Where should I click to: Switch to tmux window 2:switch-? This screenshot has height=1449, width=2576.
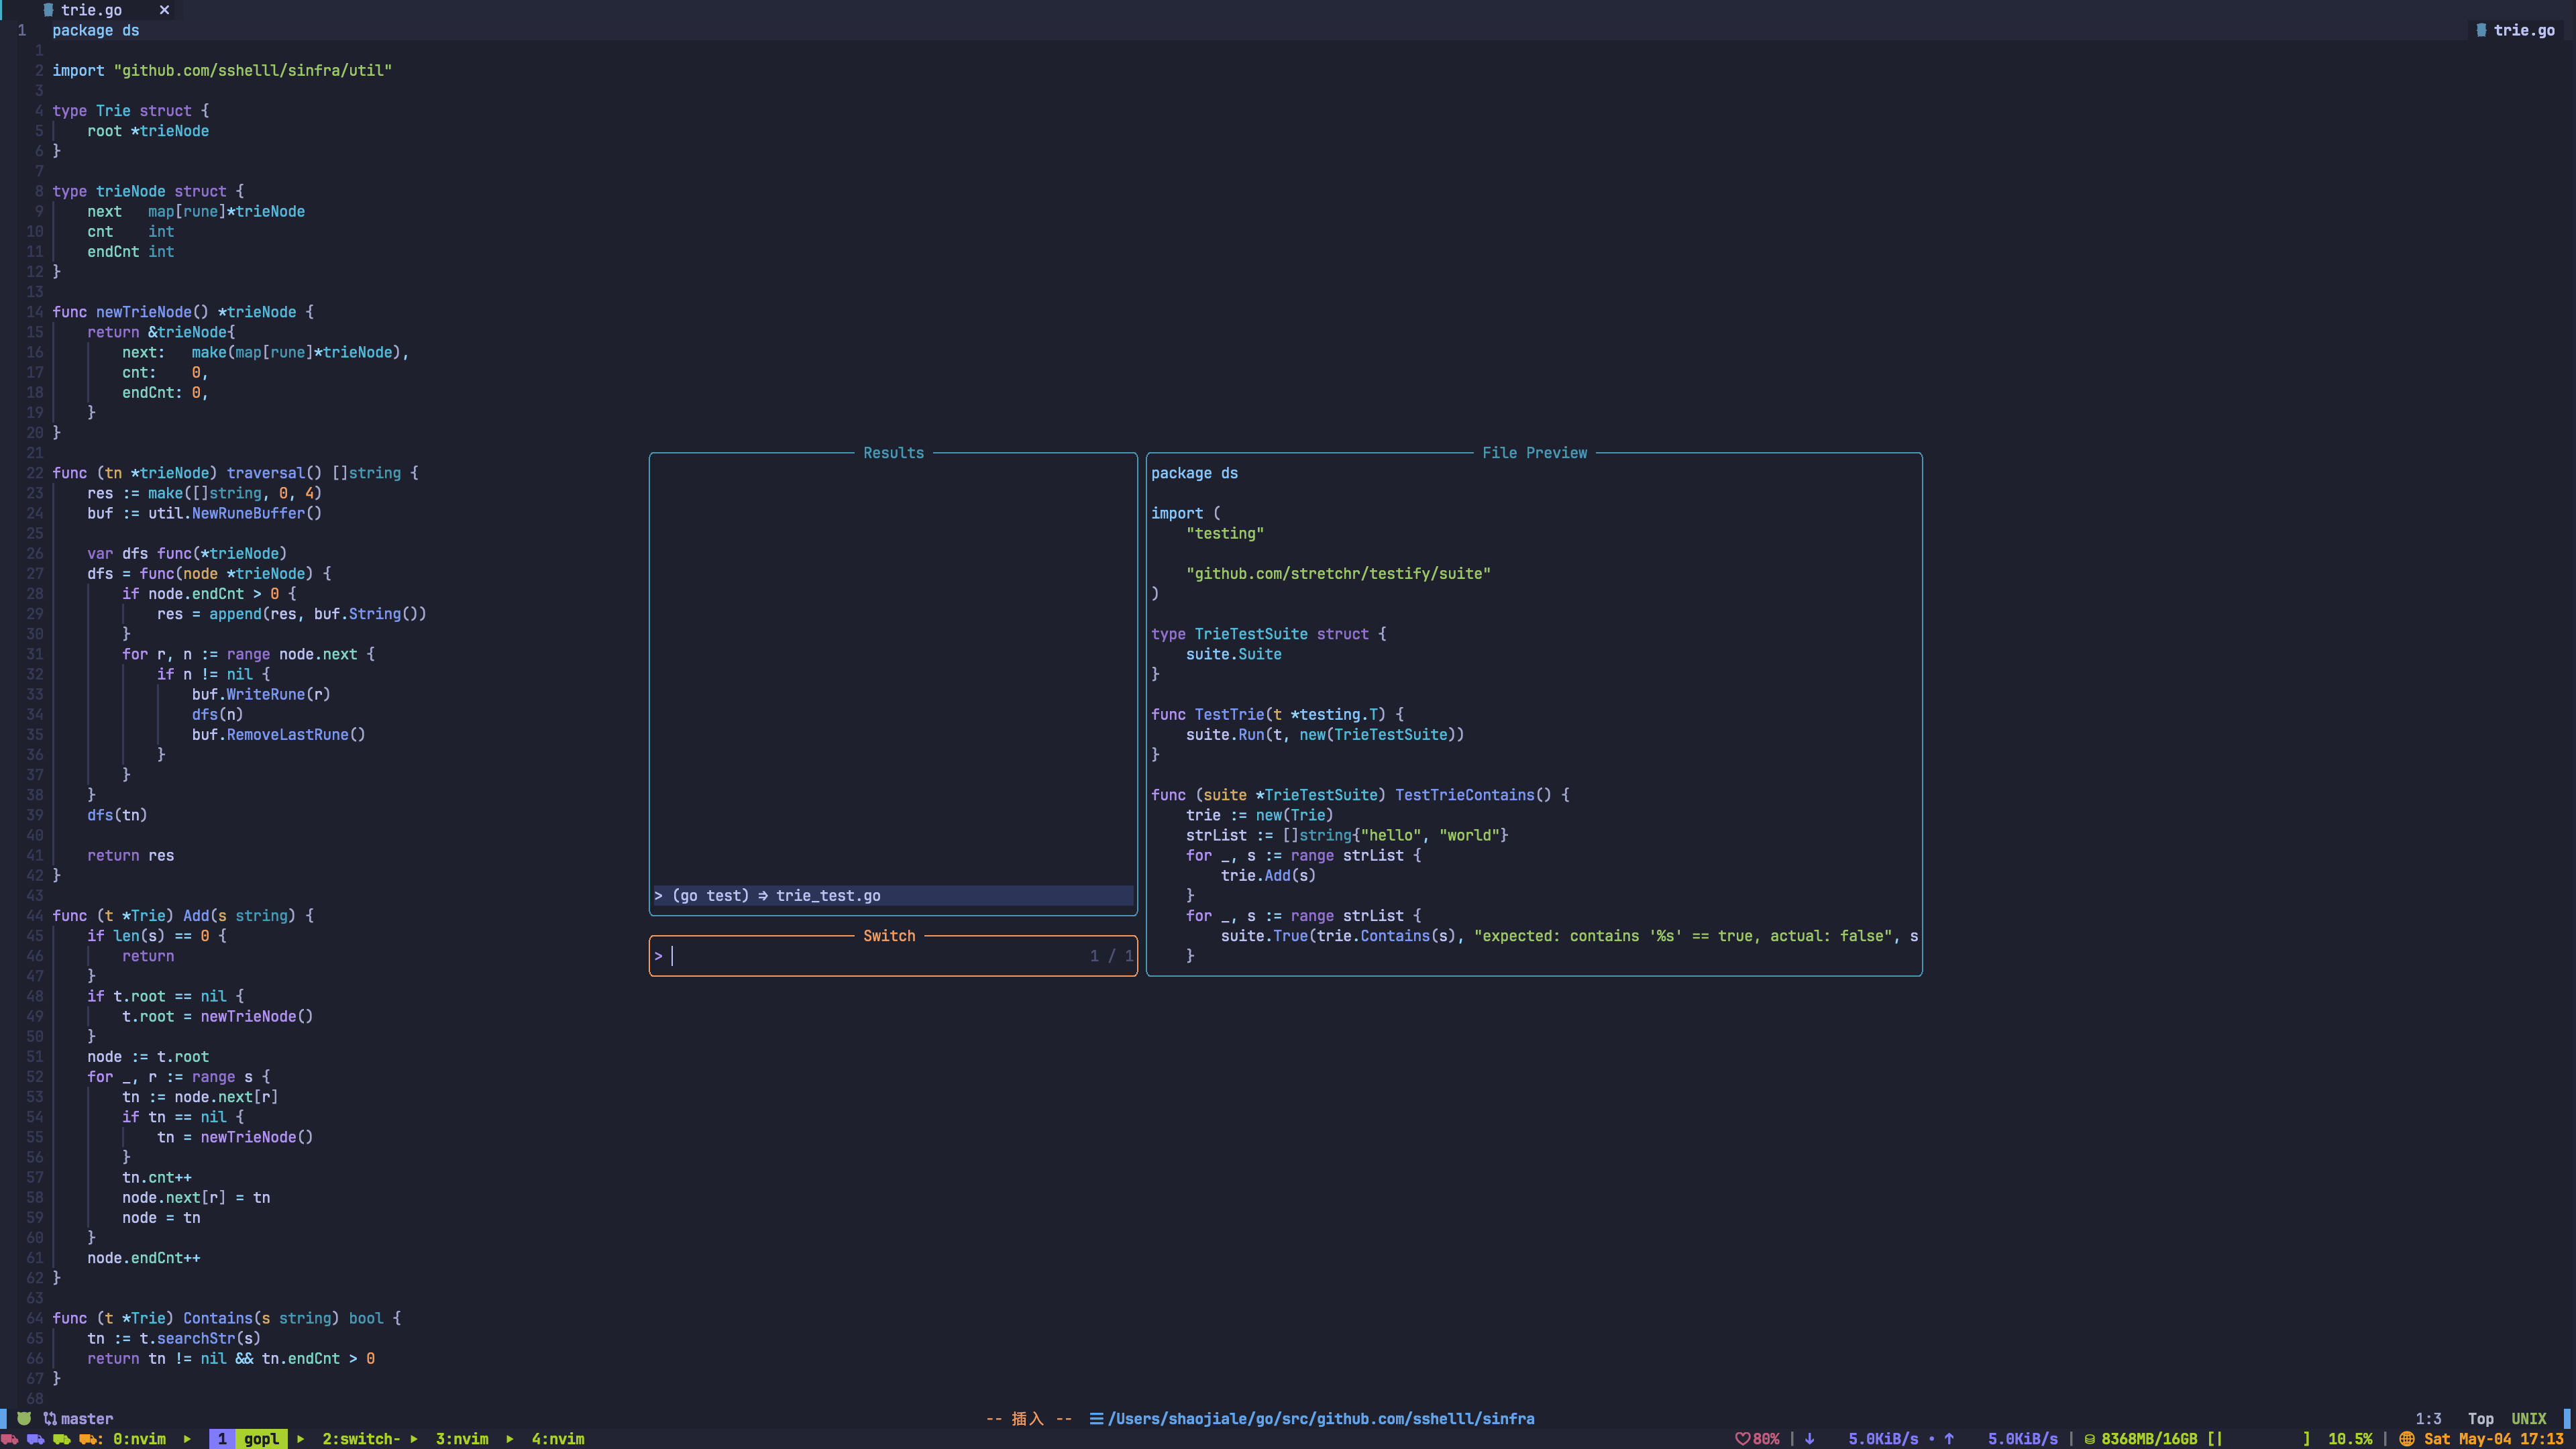click(x=360, y=1439)
